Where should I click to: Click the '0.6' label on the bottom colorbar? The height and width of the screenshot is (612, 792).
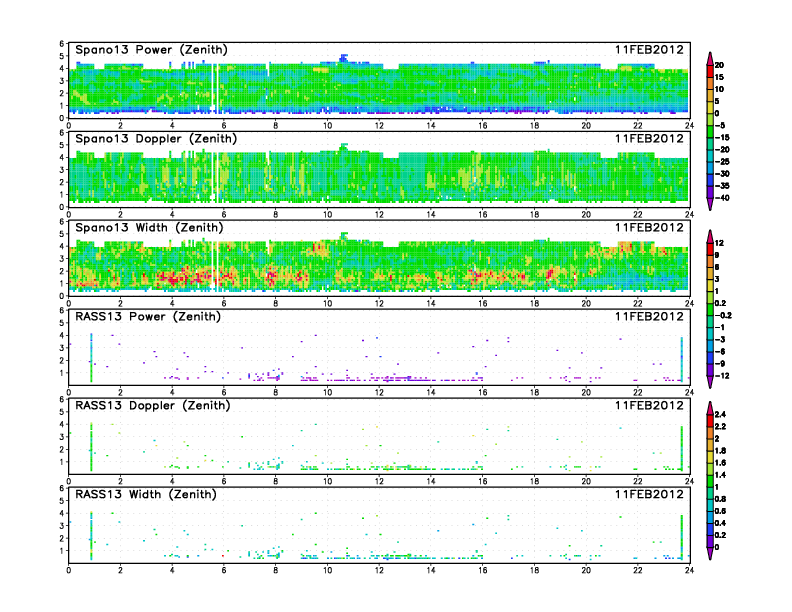(720, 511)
